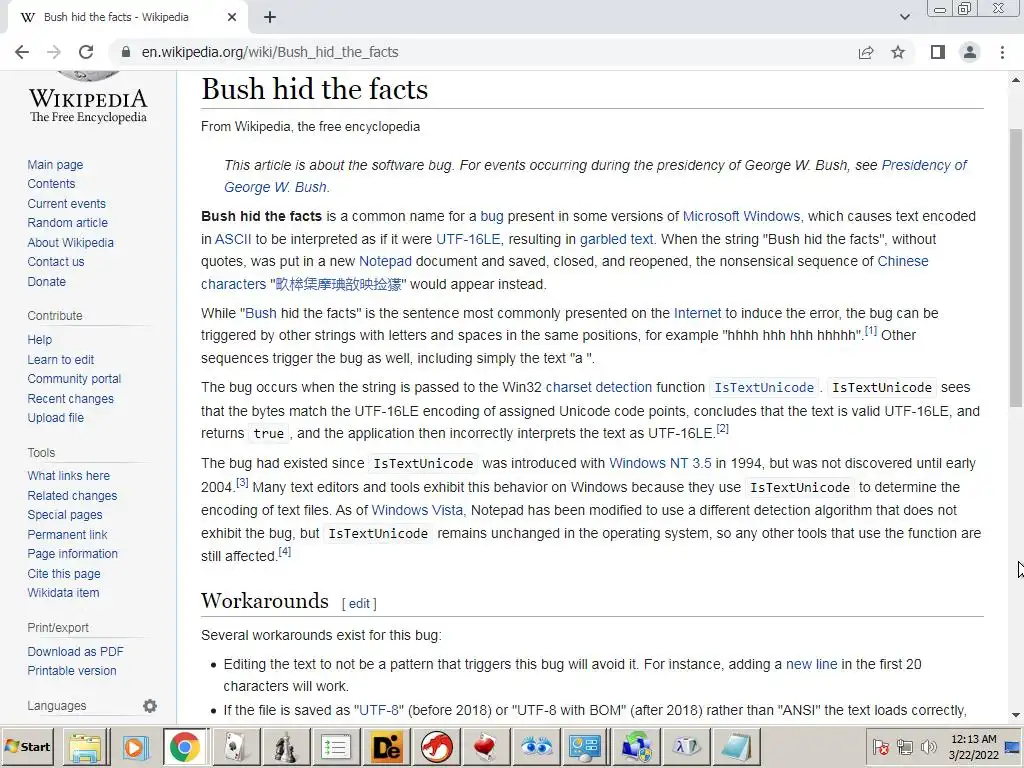The width and height of the screenshot is (1024, 768).
Task: Open the Chrome three-dot menu
Action: pos(1002,52)
